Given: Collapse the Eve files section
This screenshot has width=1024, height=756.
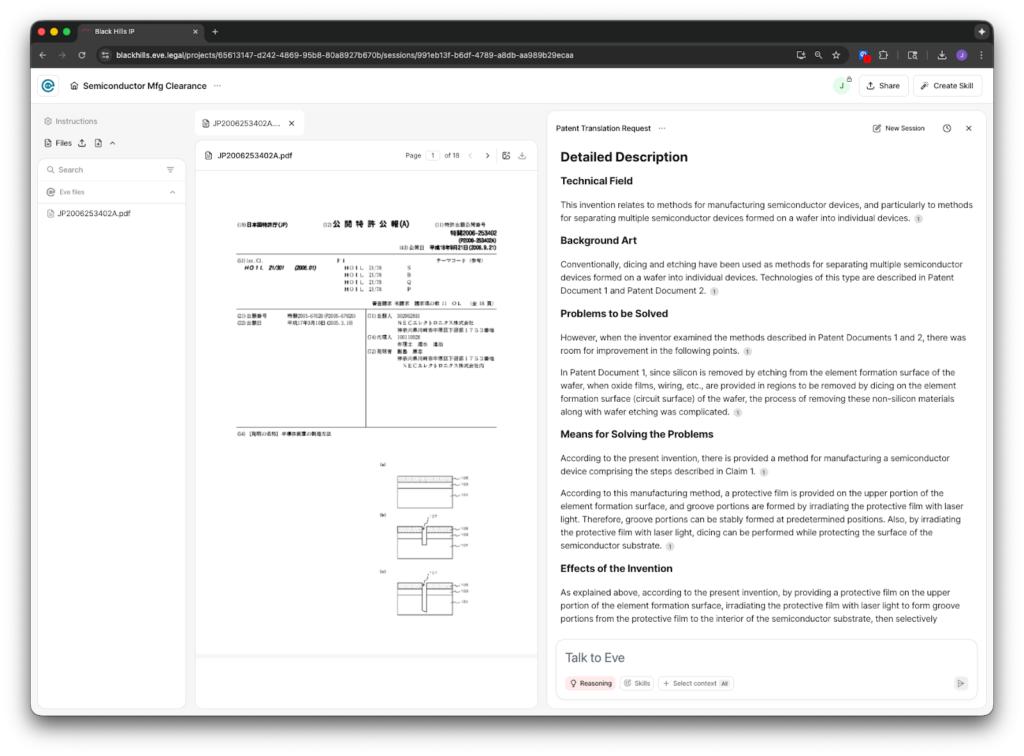Looking at the screenshot, I should point(172,192).
